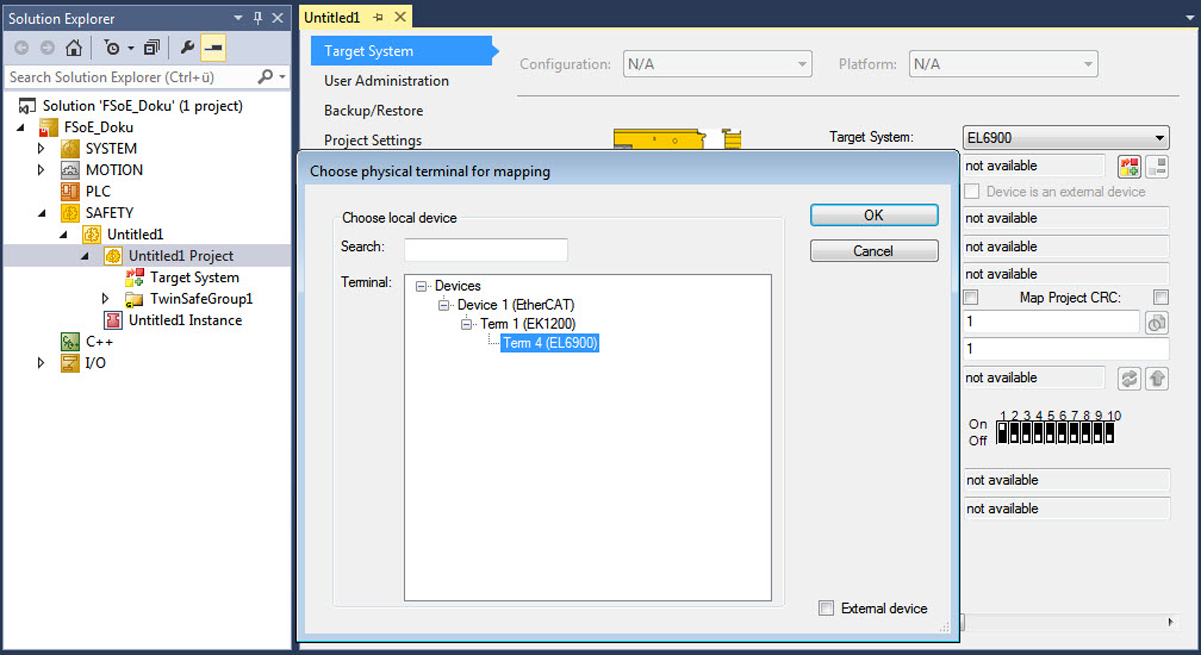Tick checkbox right of Map Project CRC
1201x655 pixels.
pyautogui.click(x=1160, y=298)
